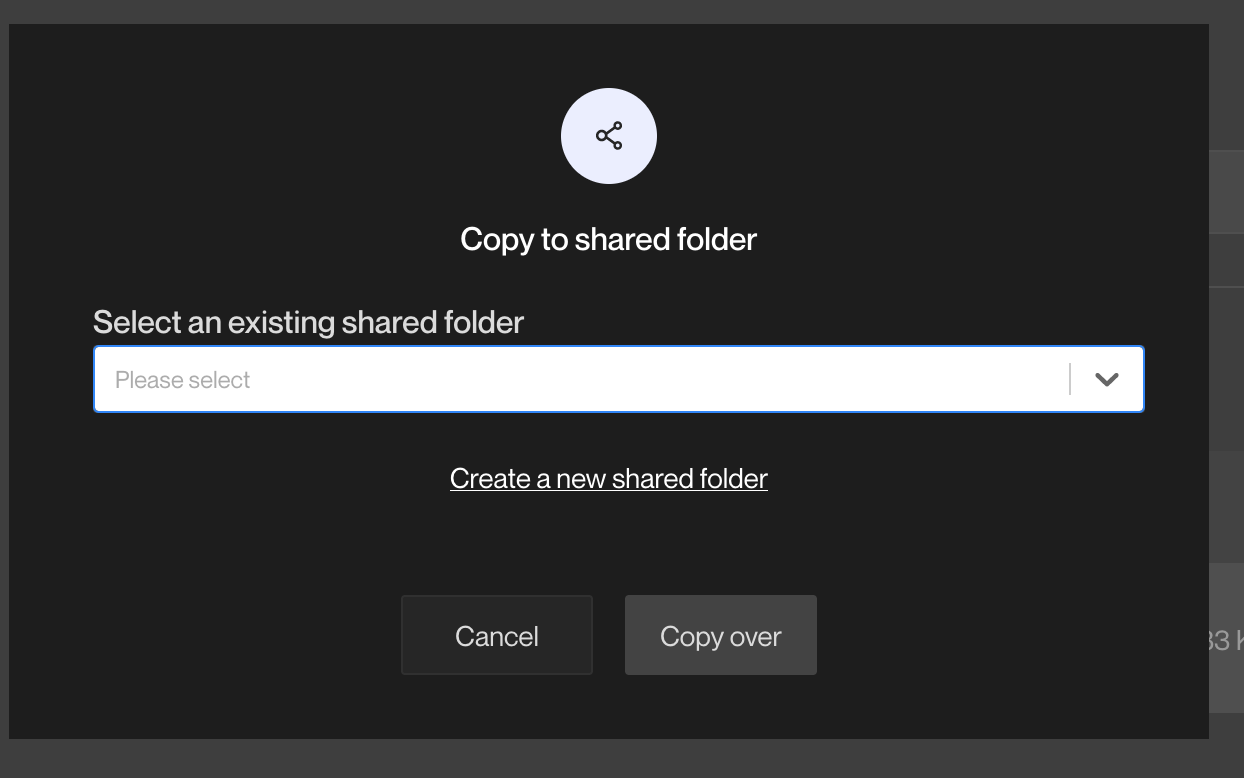Image resolution: width=1244 pixels, height=778 pixels.
Task: Click the divider before the dropdown arrow
Action: pyautogui.click(x=1071, y=379)
